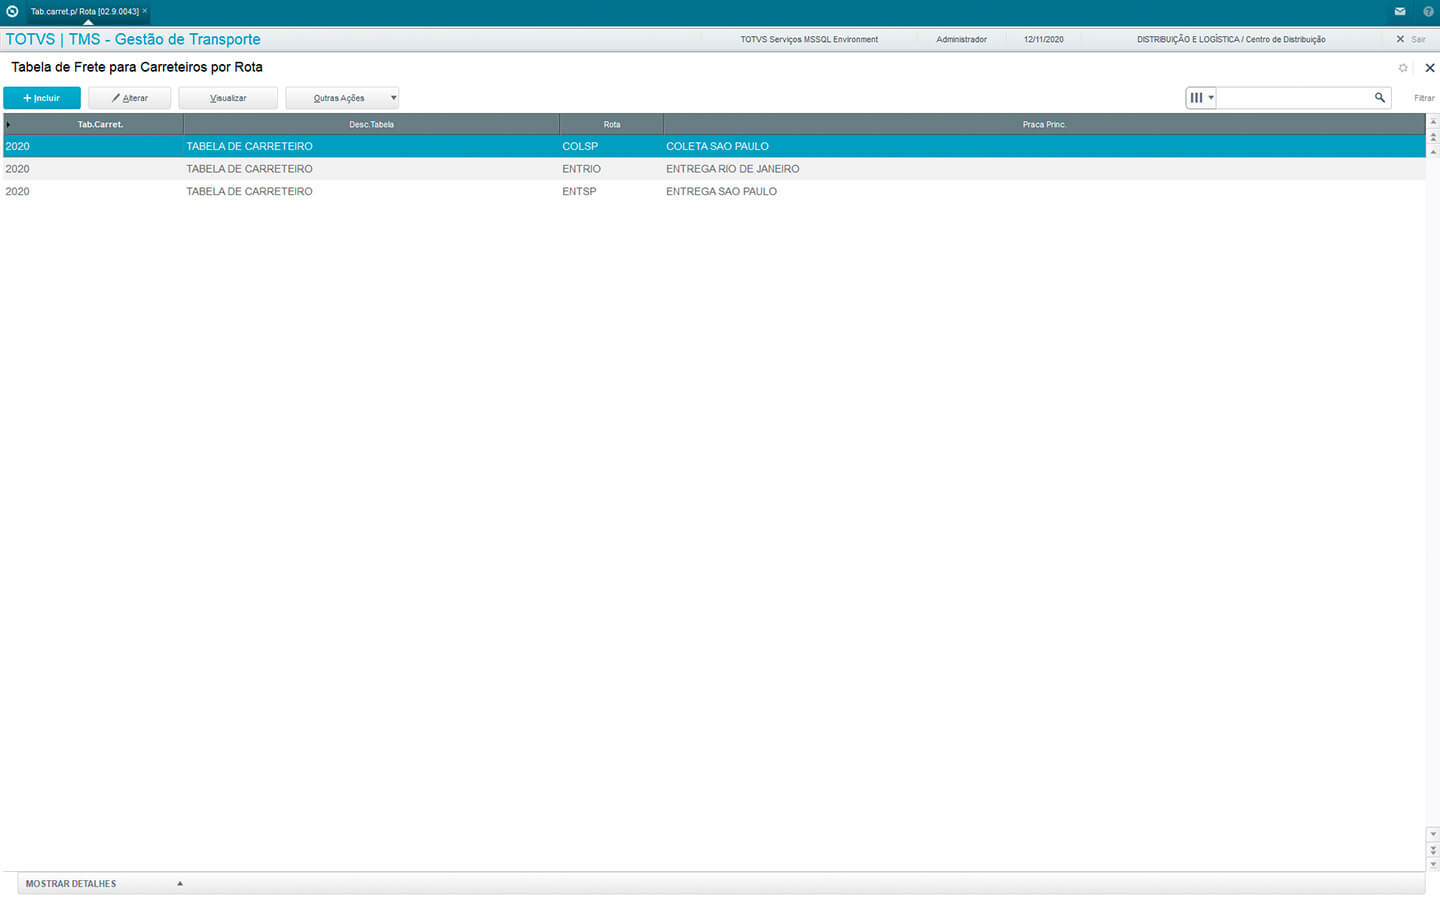Click the pencil Alterar edit button
Viewport: 1440px width, 900px height.
130,98
